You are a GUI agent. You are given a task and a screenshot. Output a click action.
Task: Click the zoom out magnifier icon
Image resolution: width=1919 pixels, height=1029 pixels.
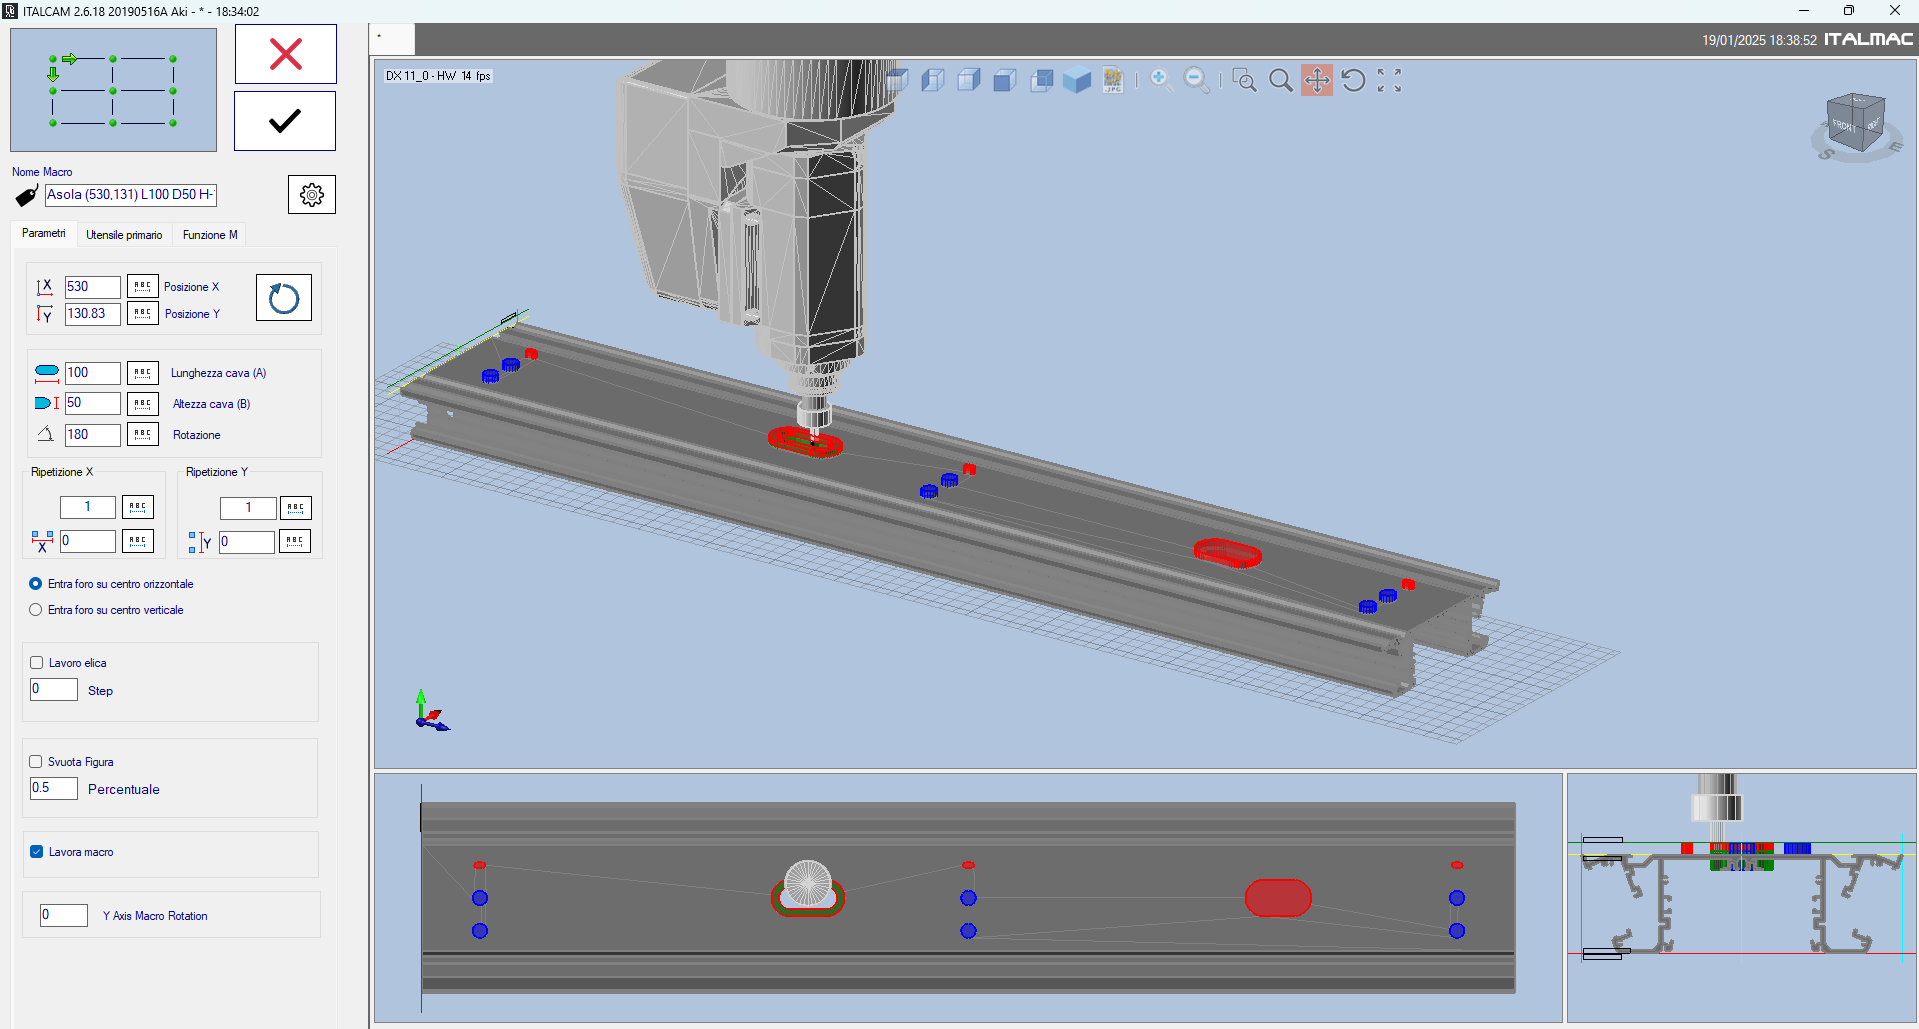[1196, 80]
